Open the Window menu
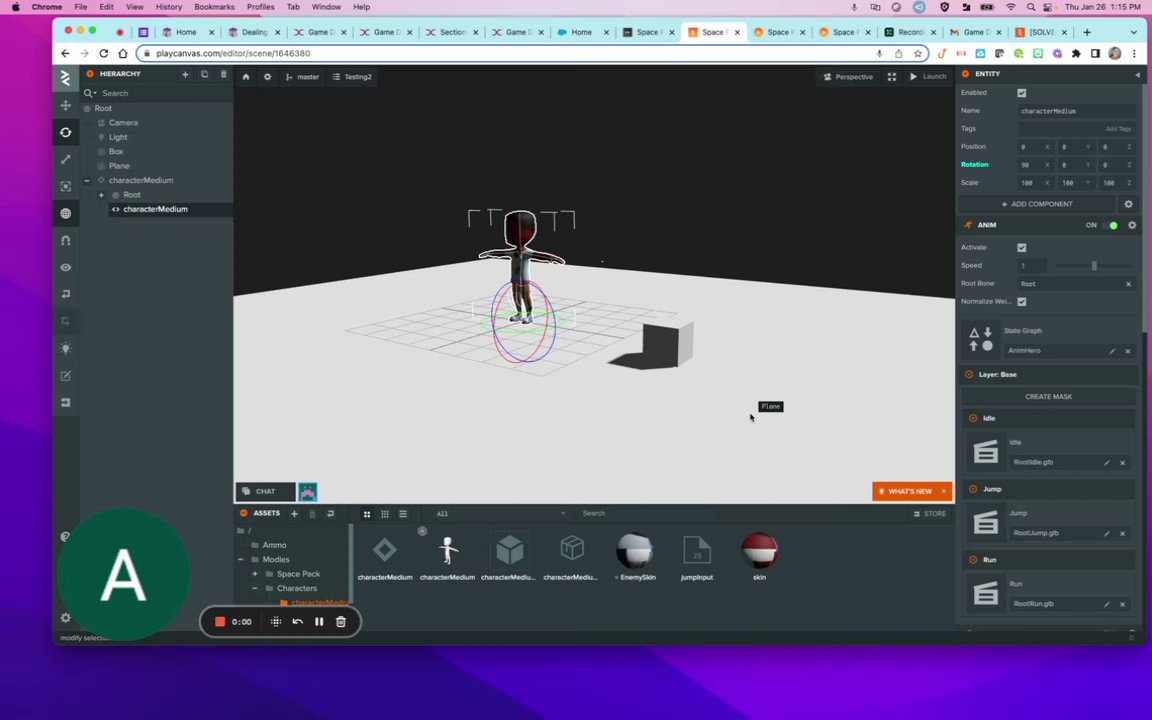The height and width of the screenshot is (720, 1152). pos(326,7)
